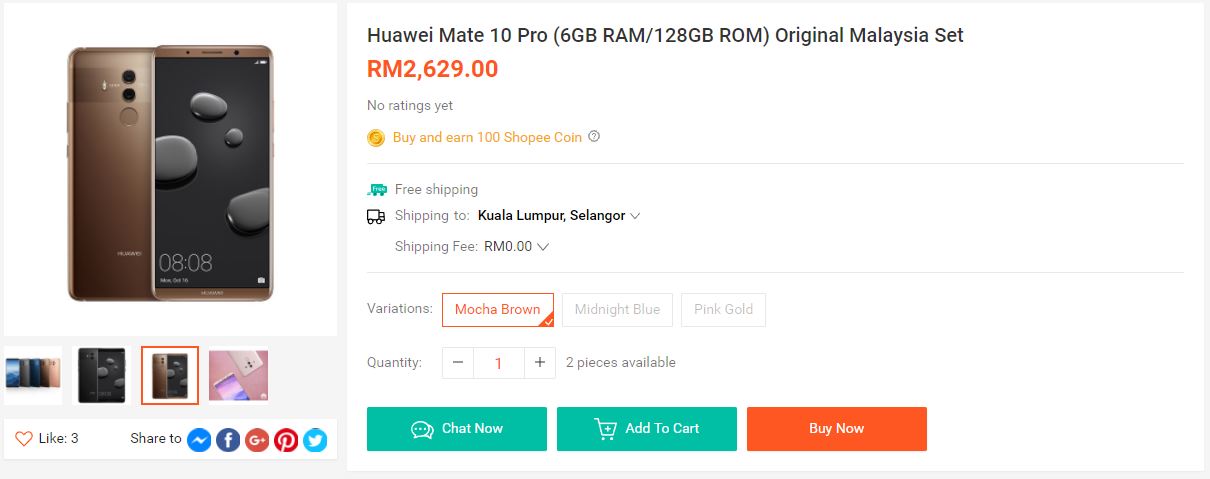Select Mocha Brown variation

[x=498, y=310]
